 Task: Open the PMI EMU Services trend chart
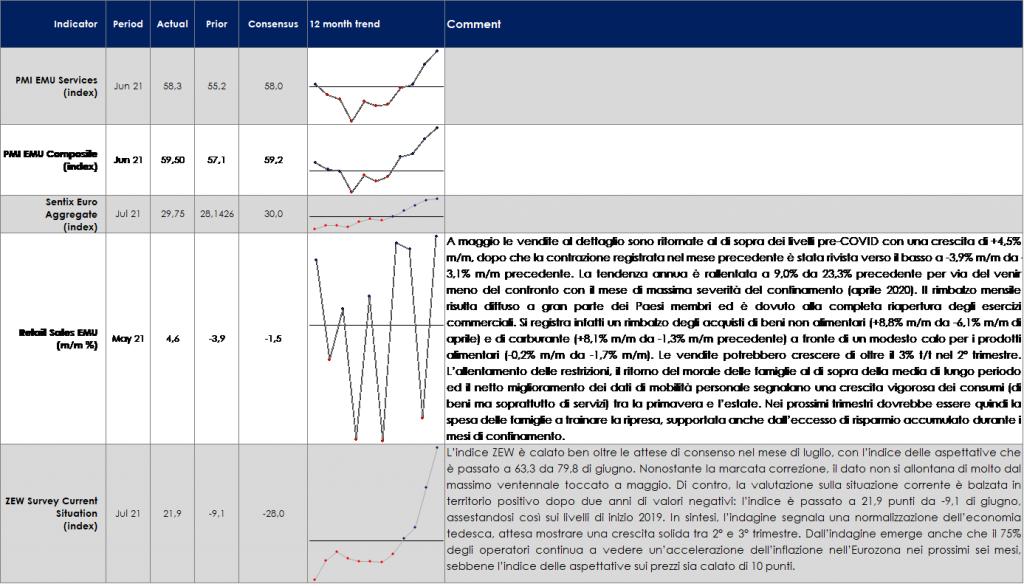[x=375, y=86]
